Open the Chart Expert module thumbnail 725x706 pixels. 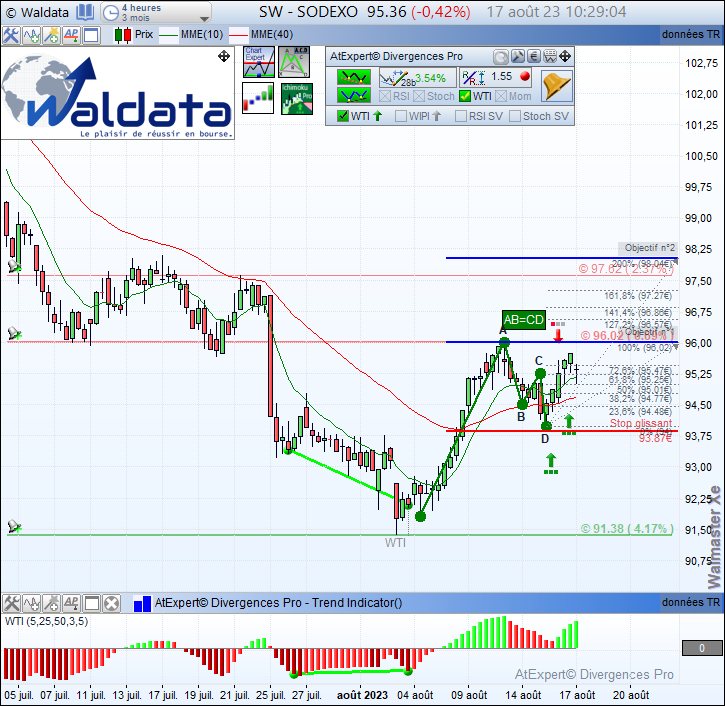tap(258, 62)
